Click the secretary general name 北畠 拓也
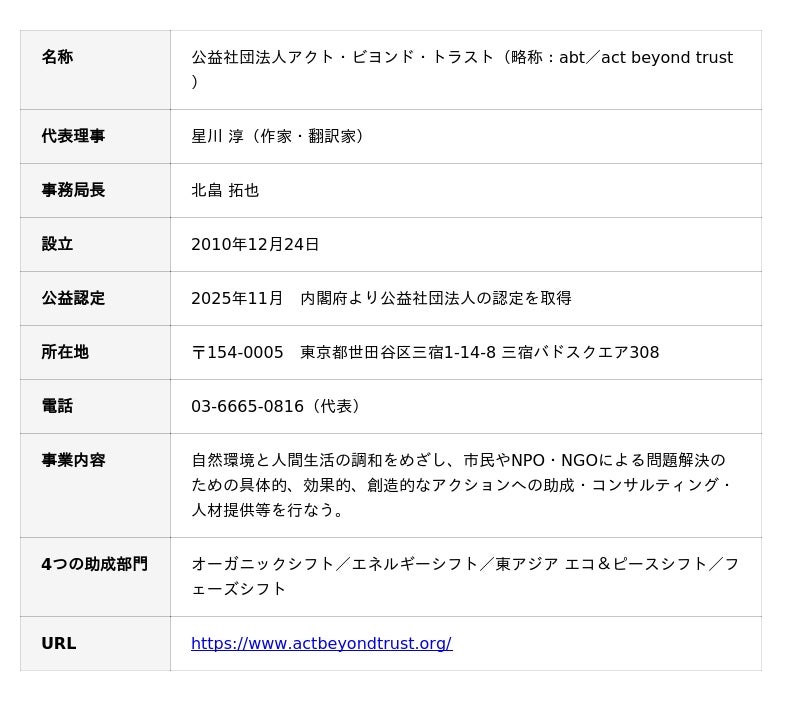The height and width of the screenshot is (701, 800). 225,190
